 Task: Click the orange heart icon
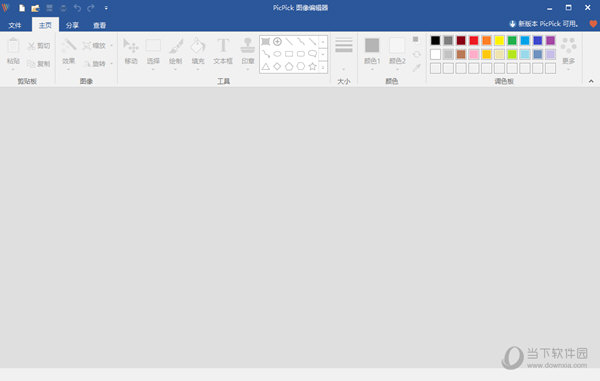[593, 24]
